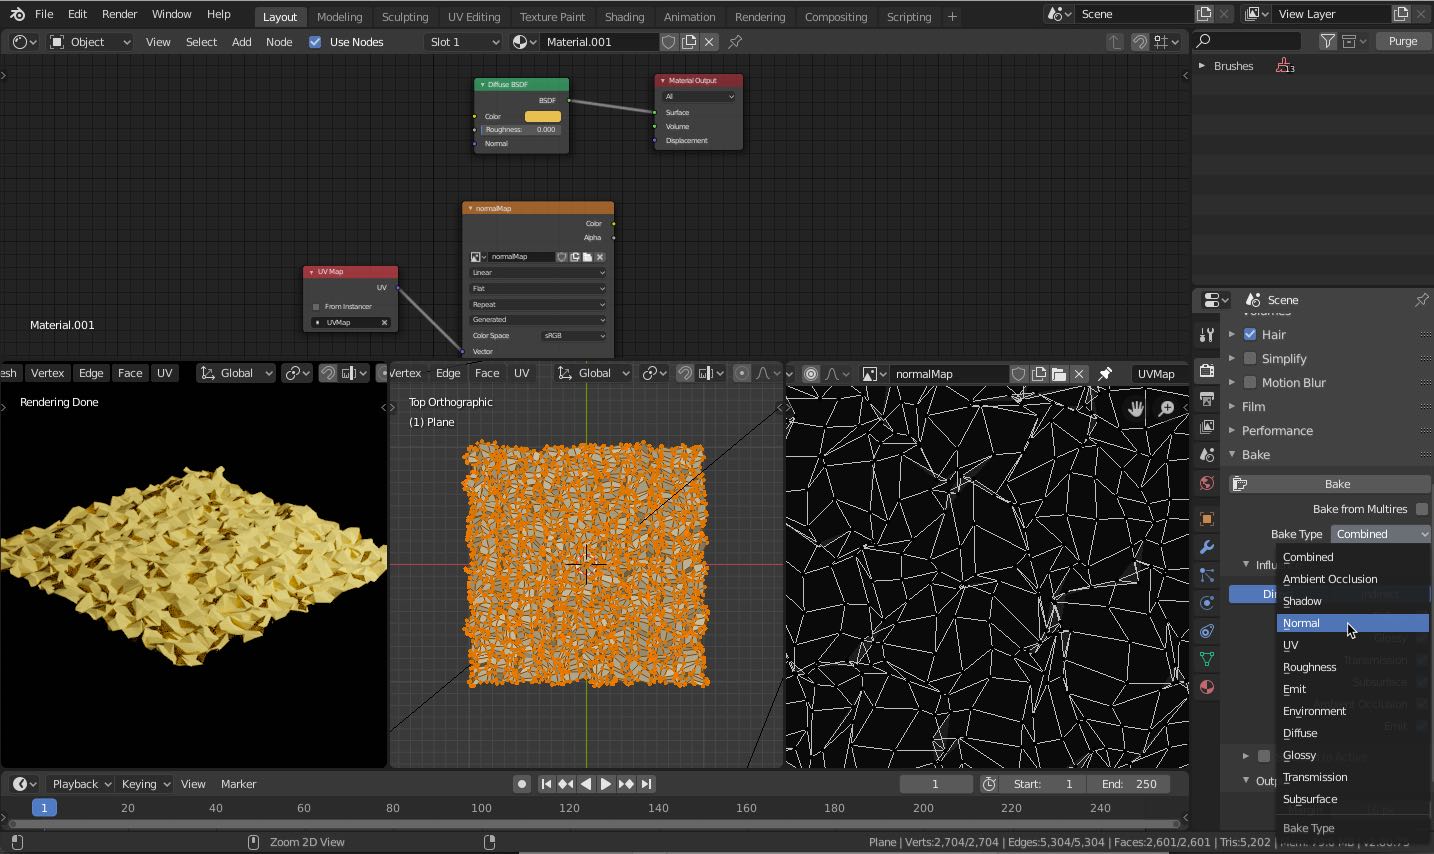
Task: Create a new material copy icon
Action: [x=689, y=42]
